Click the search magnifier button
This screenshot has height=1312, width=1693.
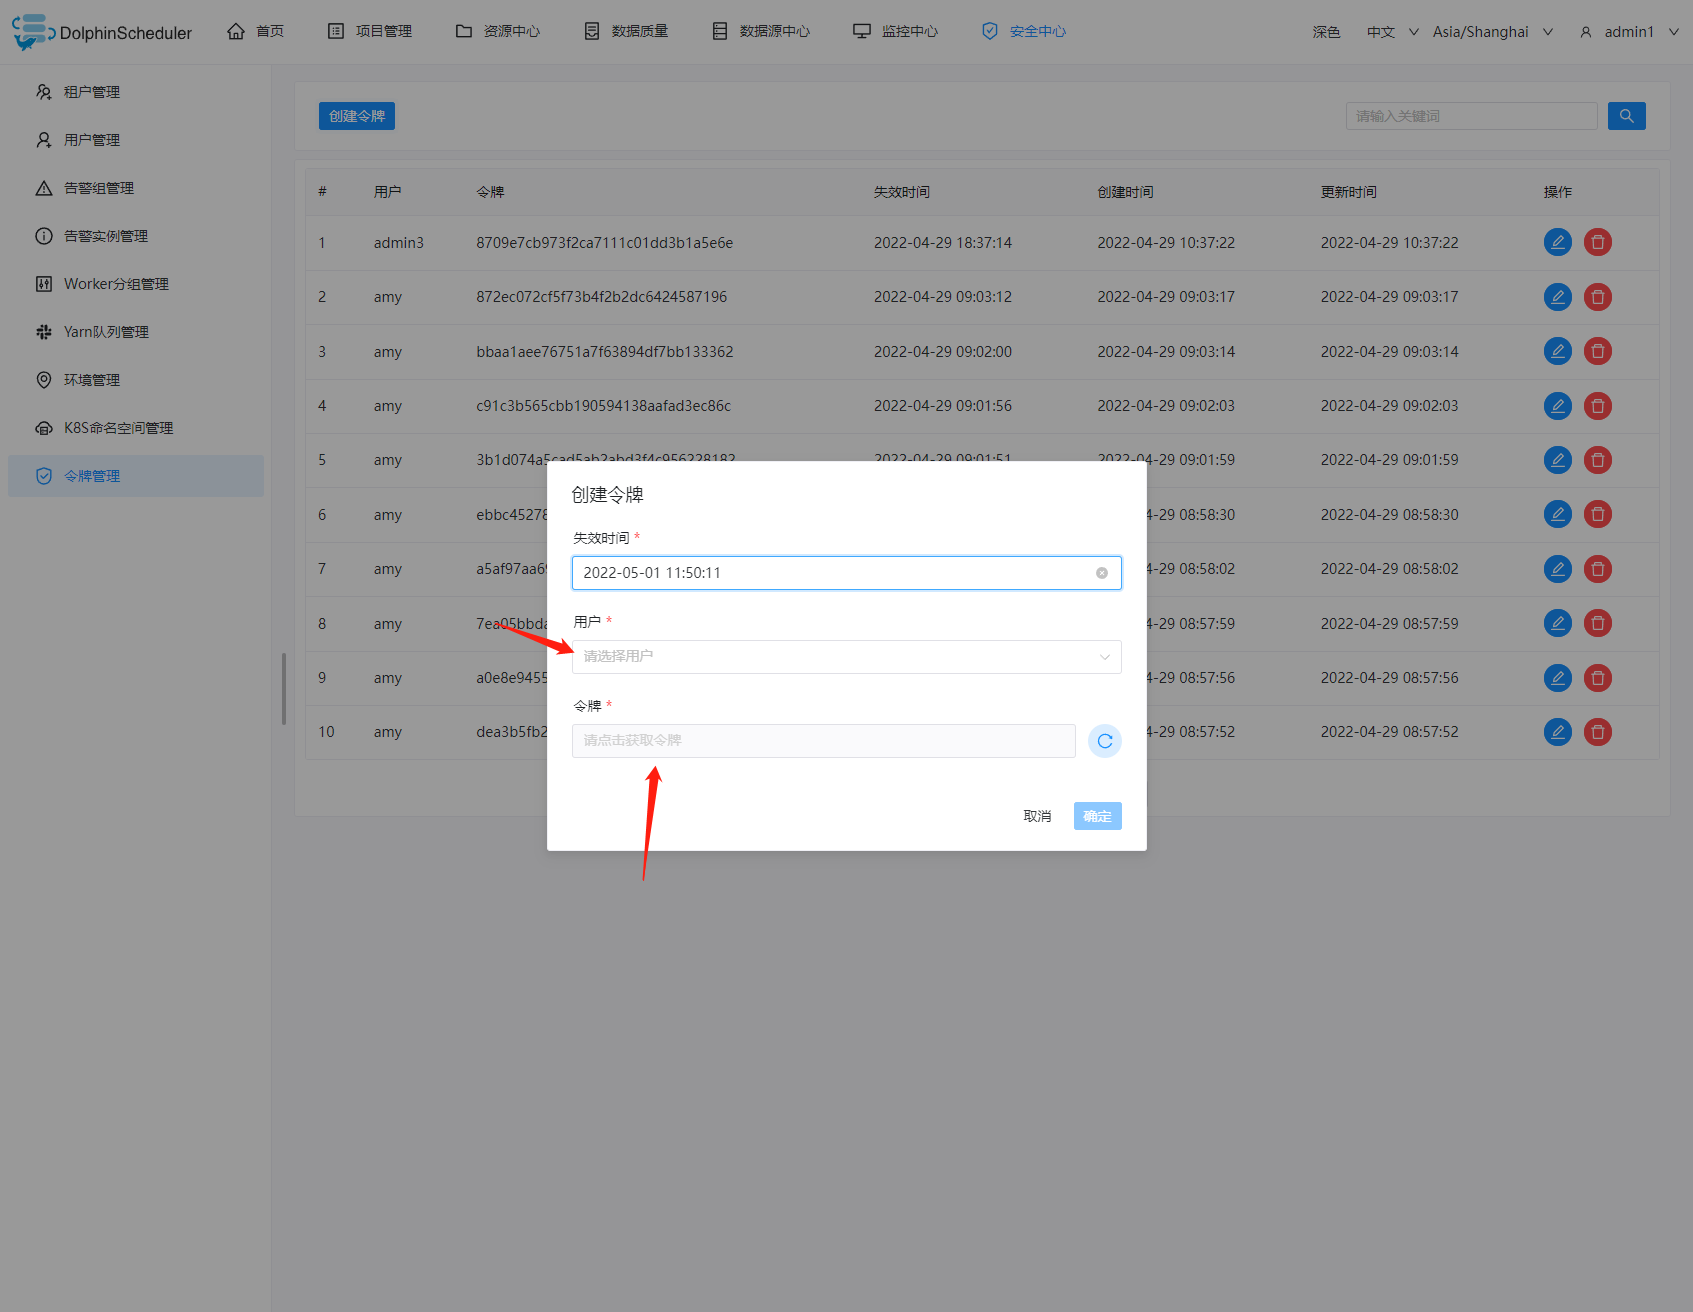coord(1626,116)
